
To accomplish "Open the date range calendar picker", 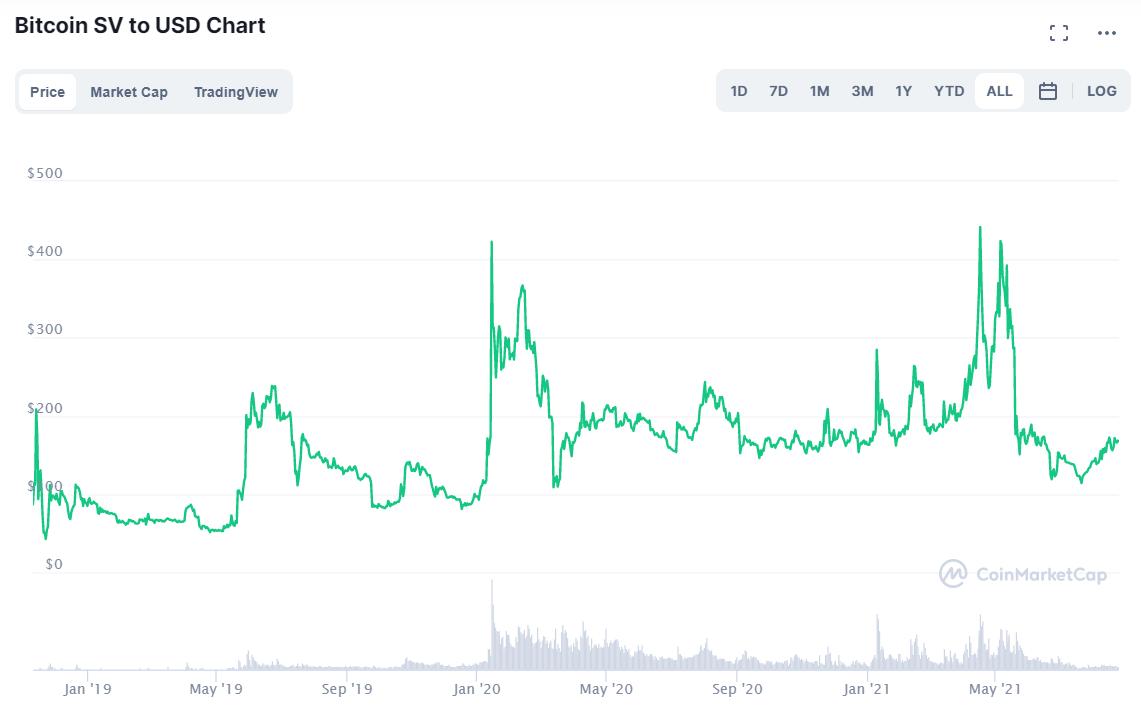I will point(1047,90).
